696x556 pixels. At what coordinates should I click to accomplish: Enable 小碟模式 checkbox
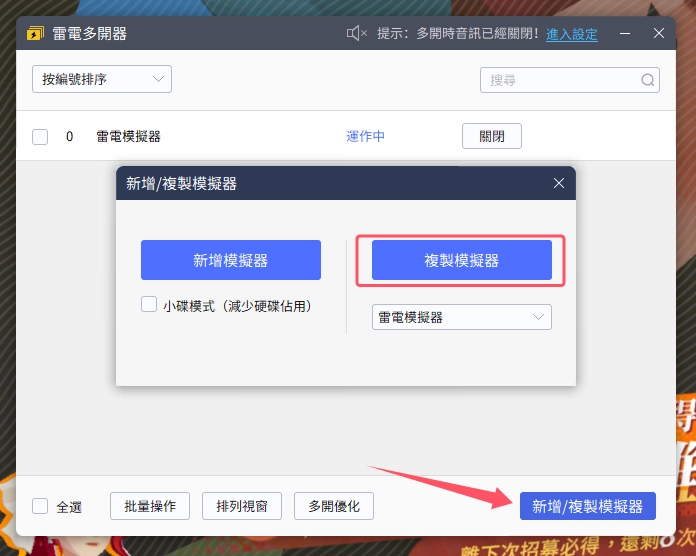coord(149,305)
